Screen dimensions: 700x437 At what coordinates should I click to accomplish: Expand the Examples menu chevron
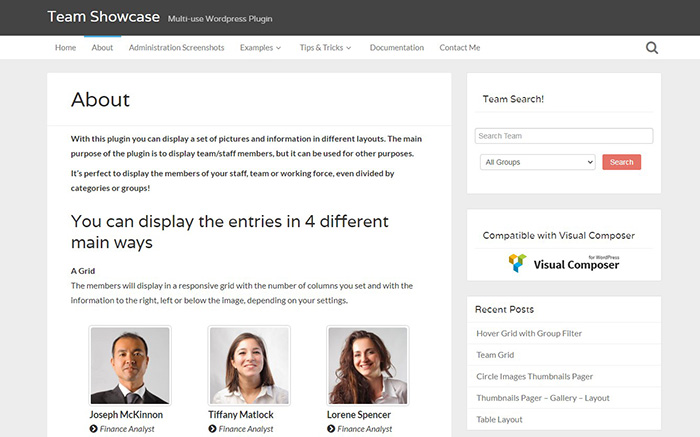pyautogui.click(x=279, y=48)
